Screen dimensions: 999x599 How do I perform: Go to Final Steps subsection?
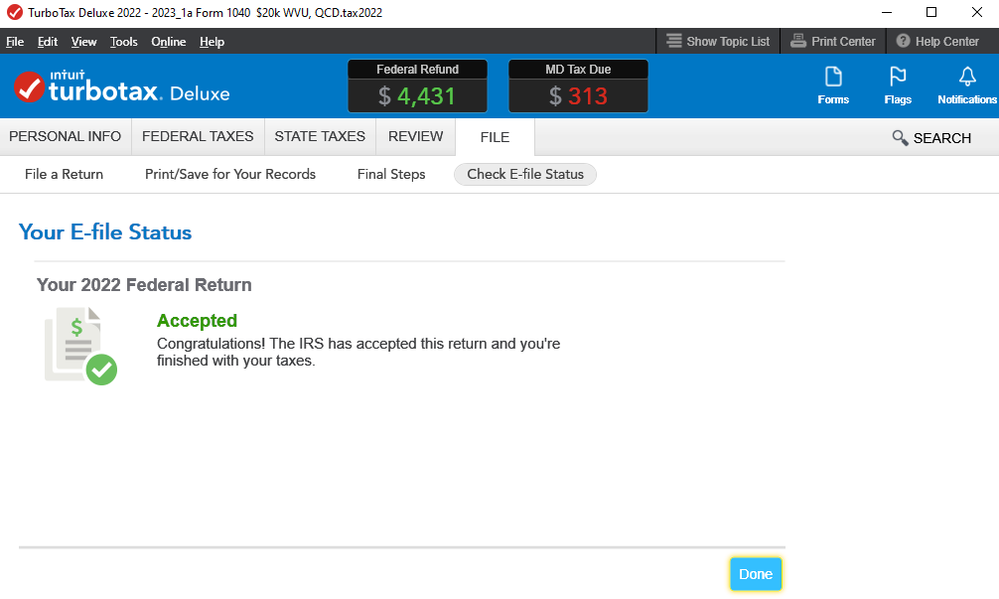click(391, 174)
